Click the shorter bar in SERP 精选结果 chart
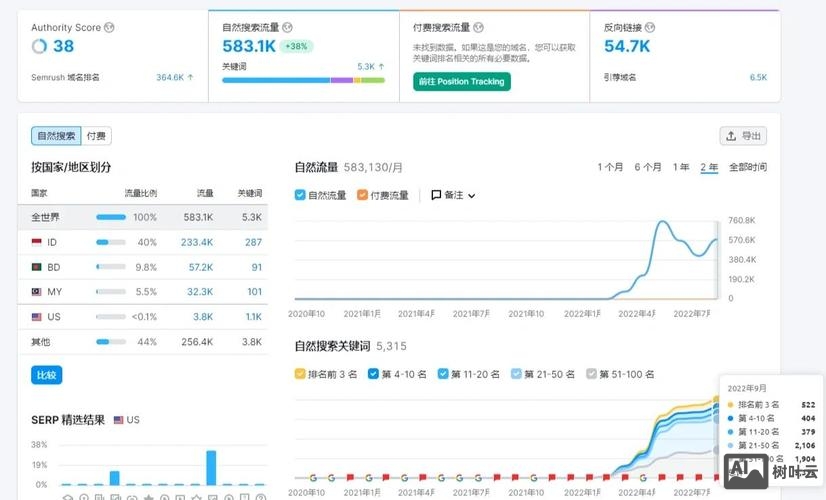 pos(114,478)
